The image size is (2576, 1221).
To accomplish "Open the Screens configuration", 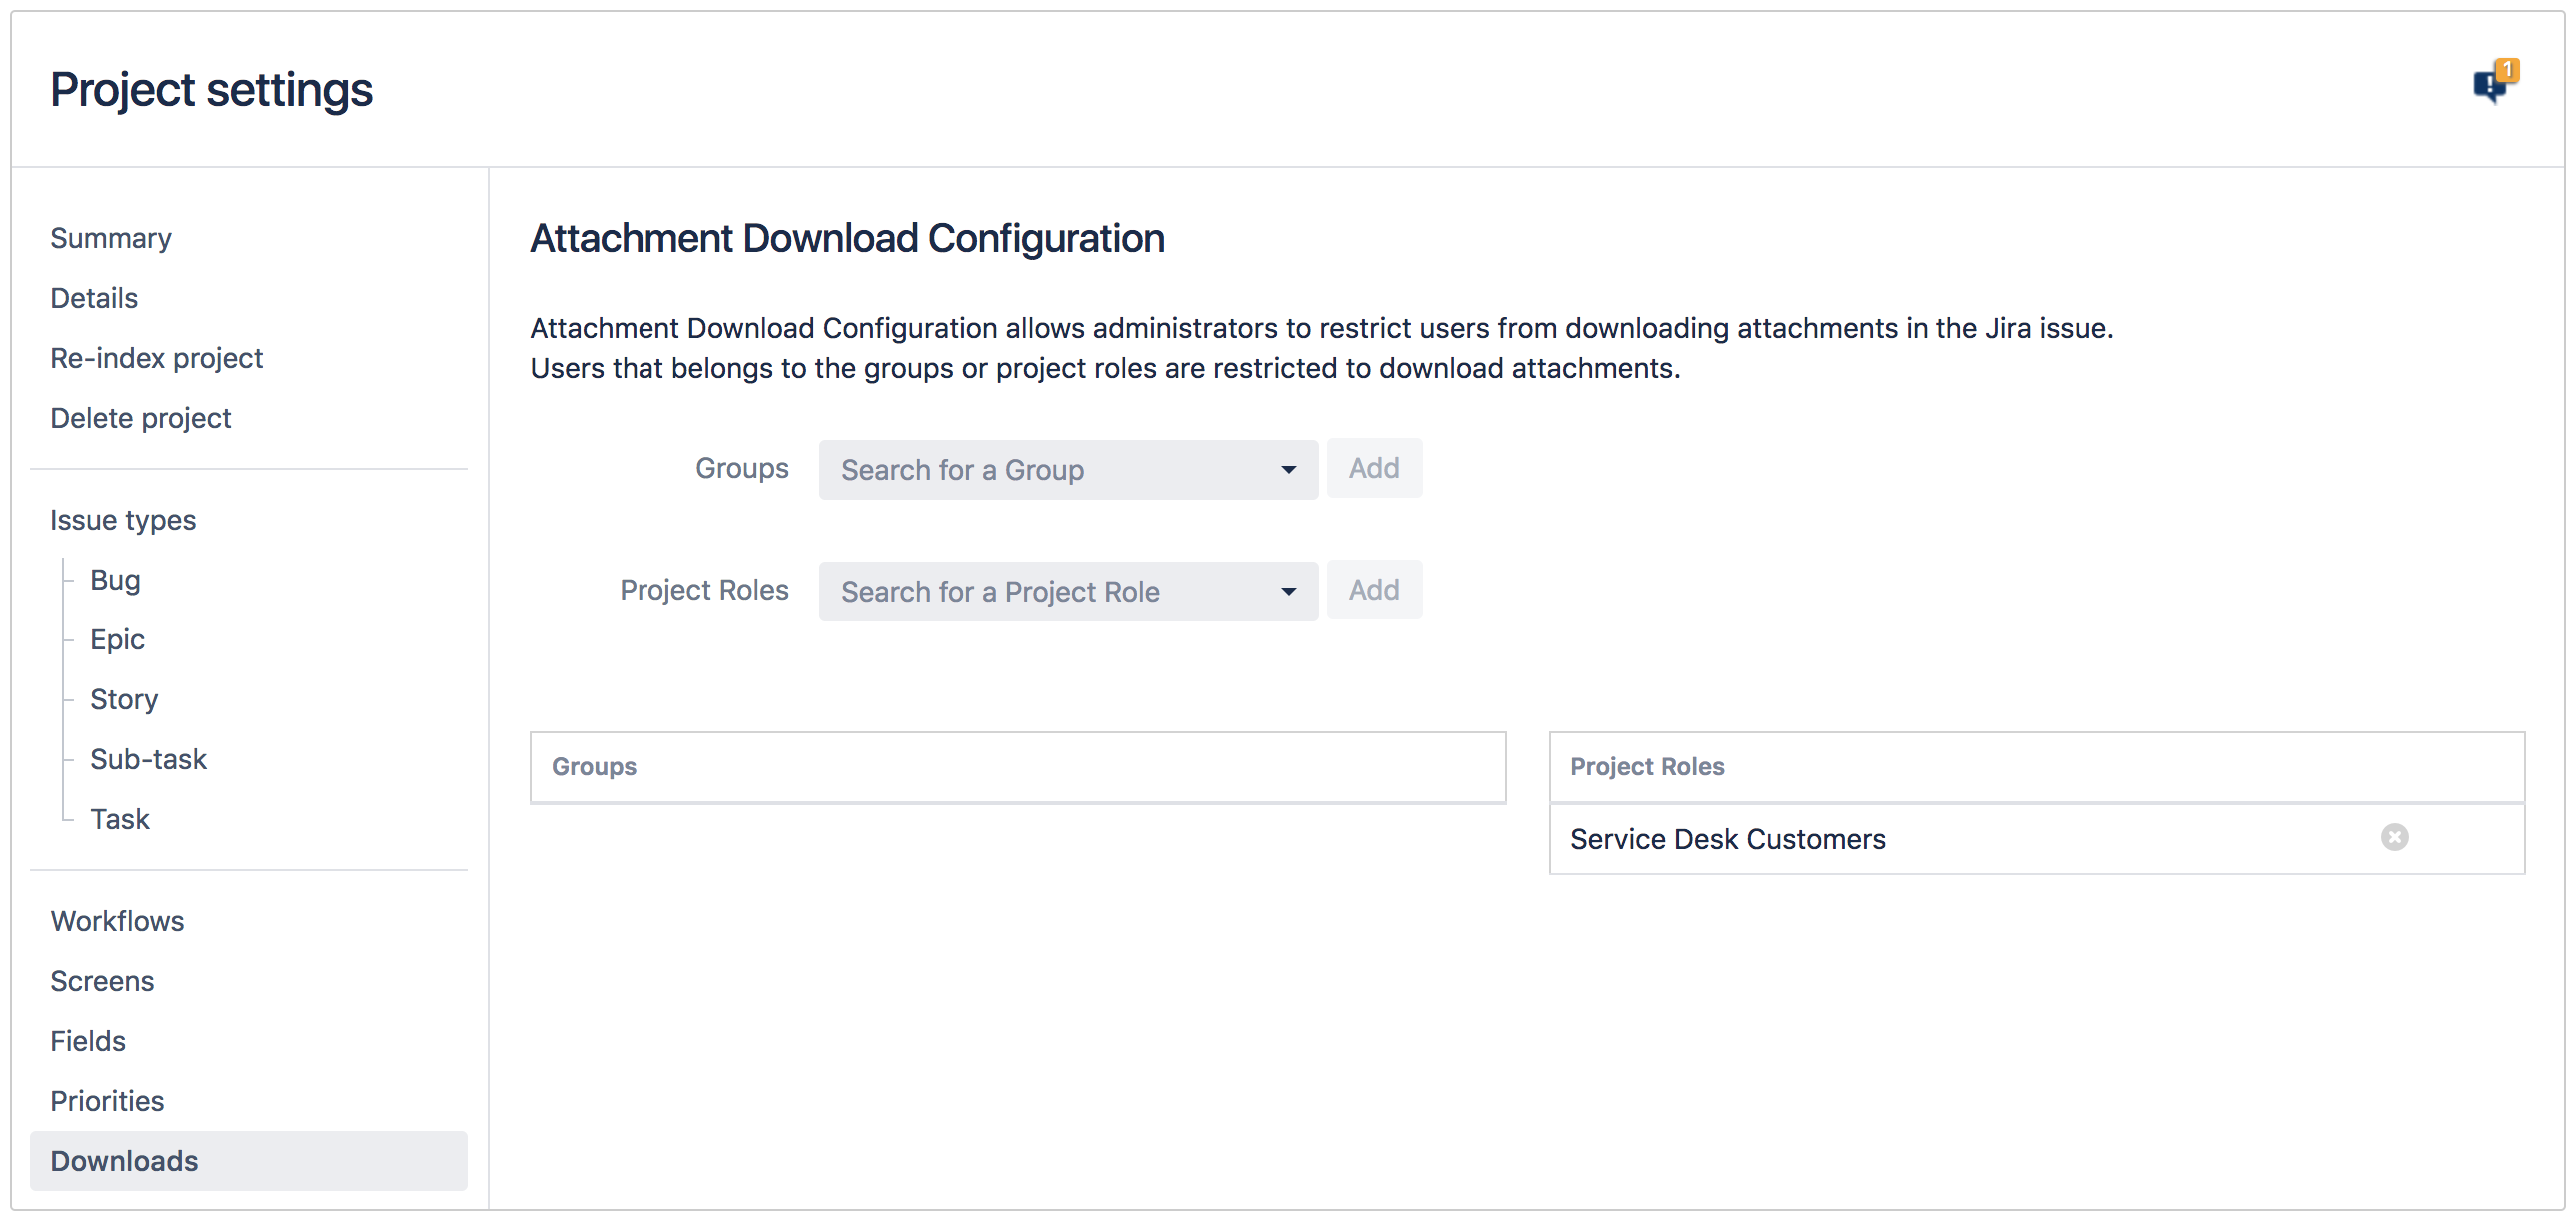I will (102, 981).
